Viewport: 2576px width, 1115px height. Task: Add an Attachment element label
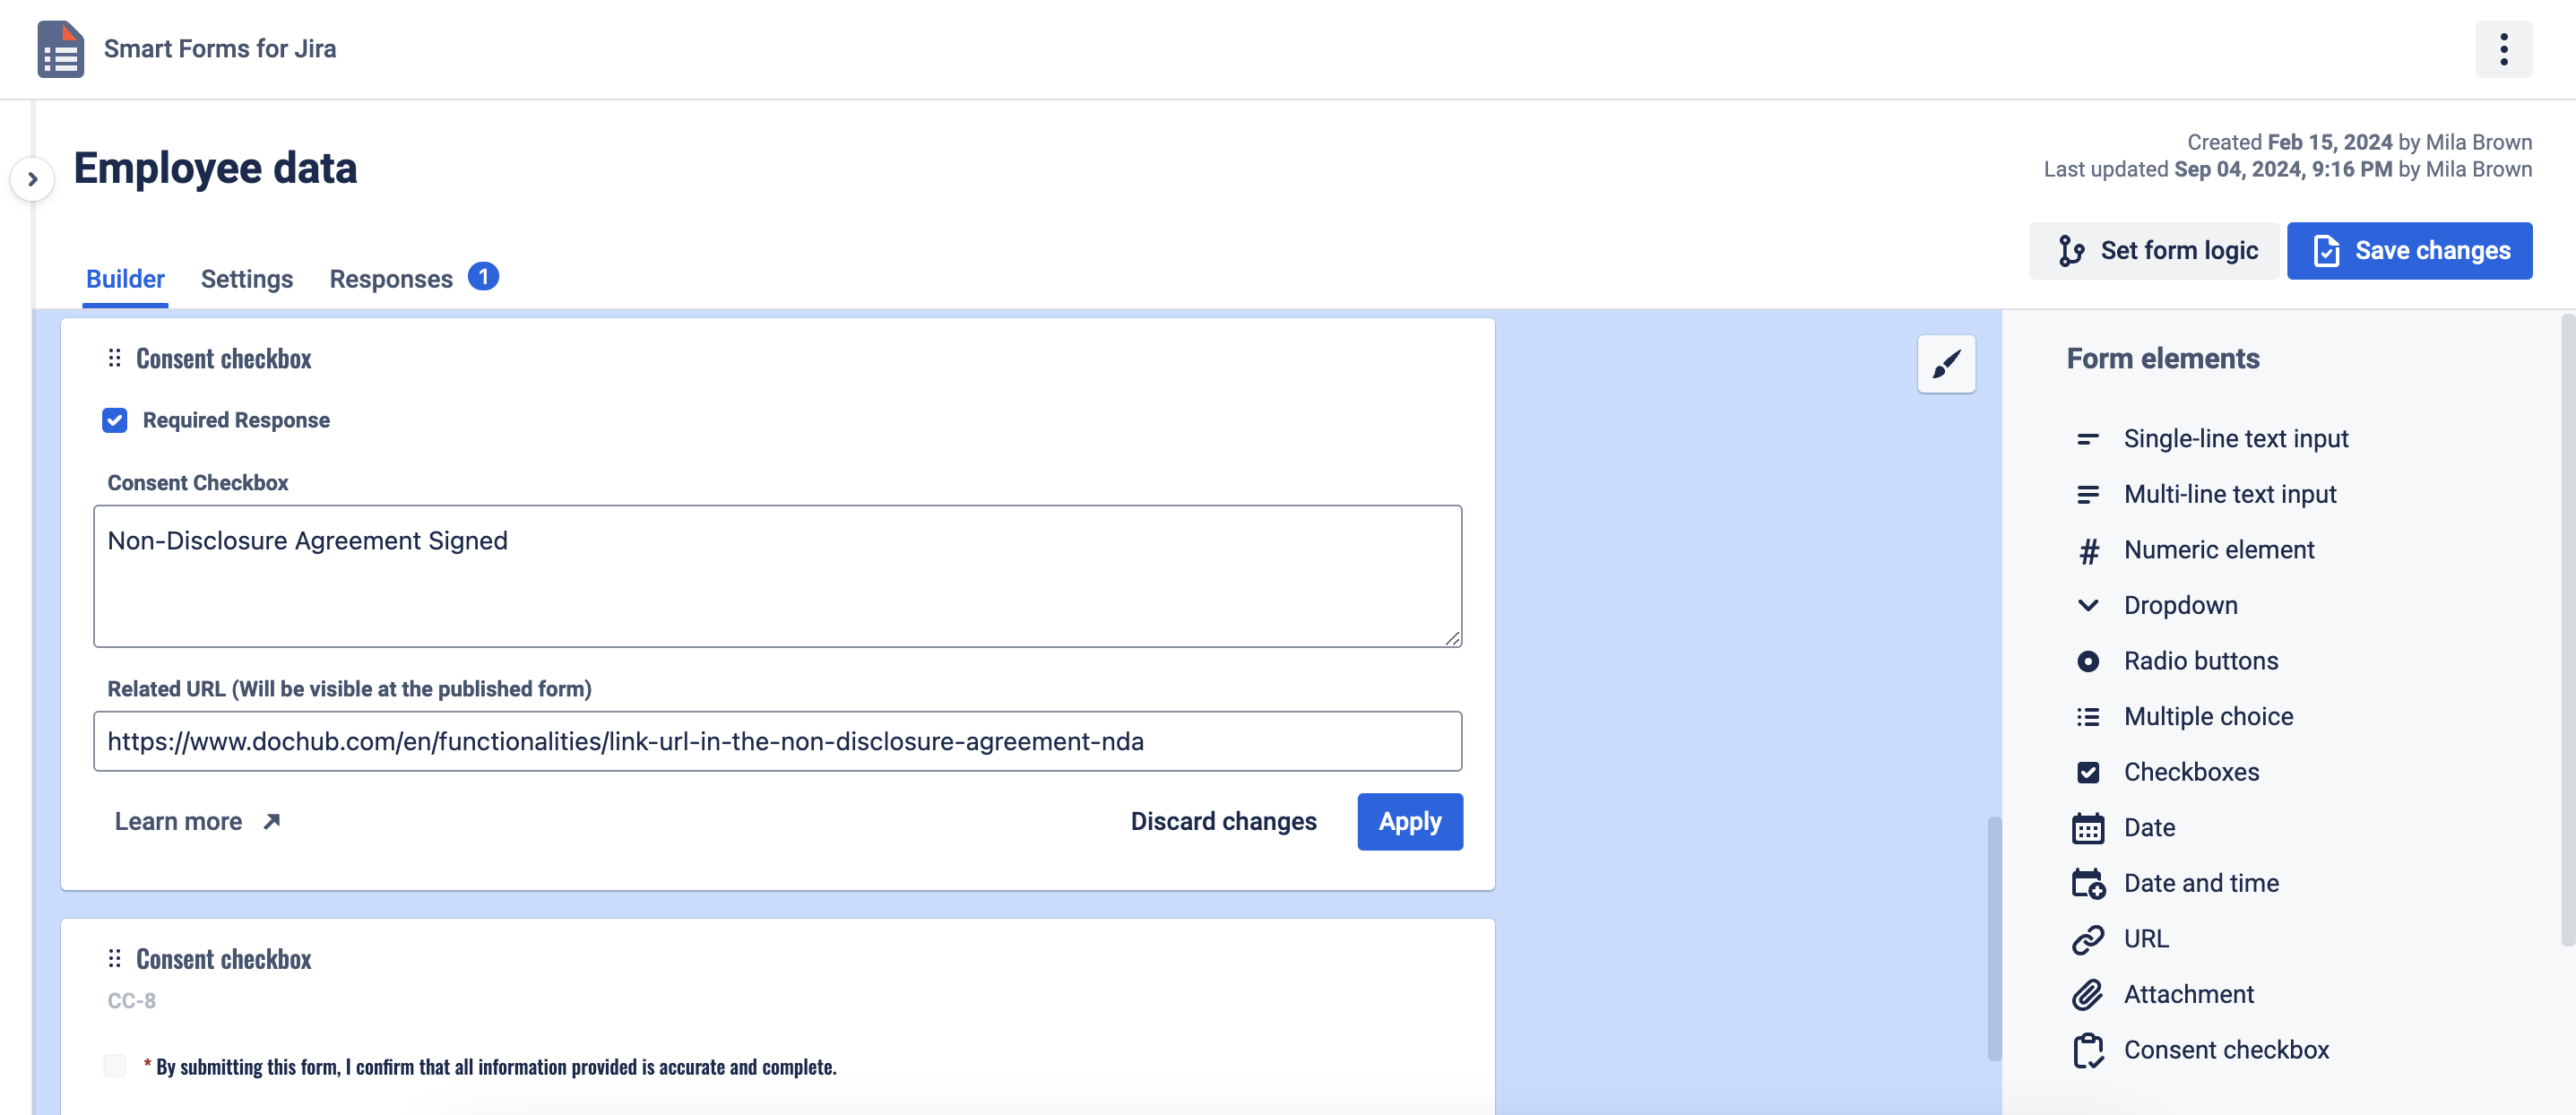point(2188,994)
